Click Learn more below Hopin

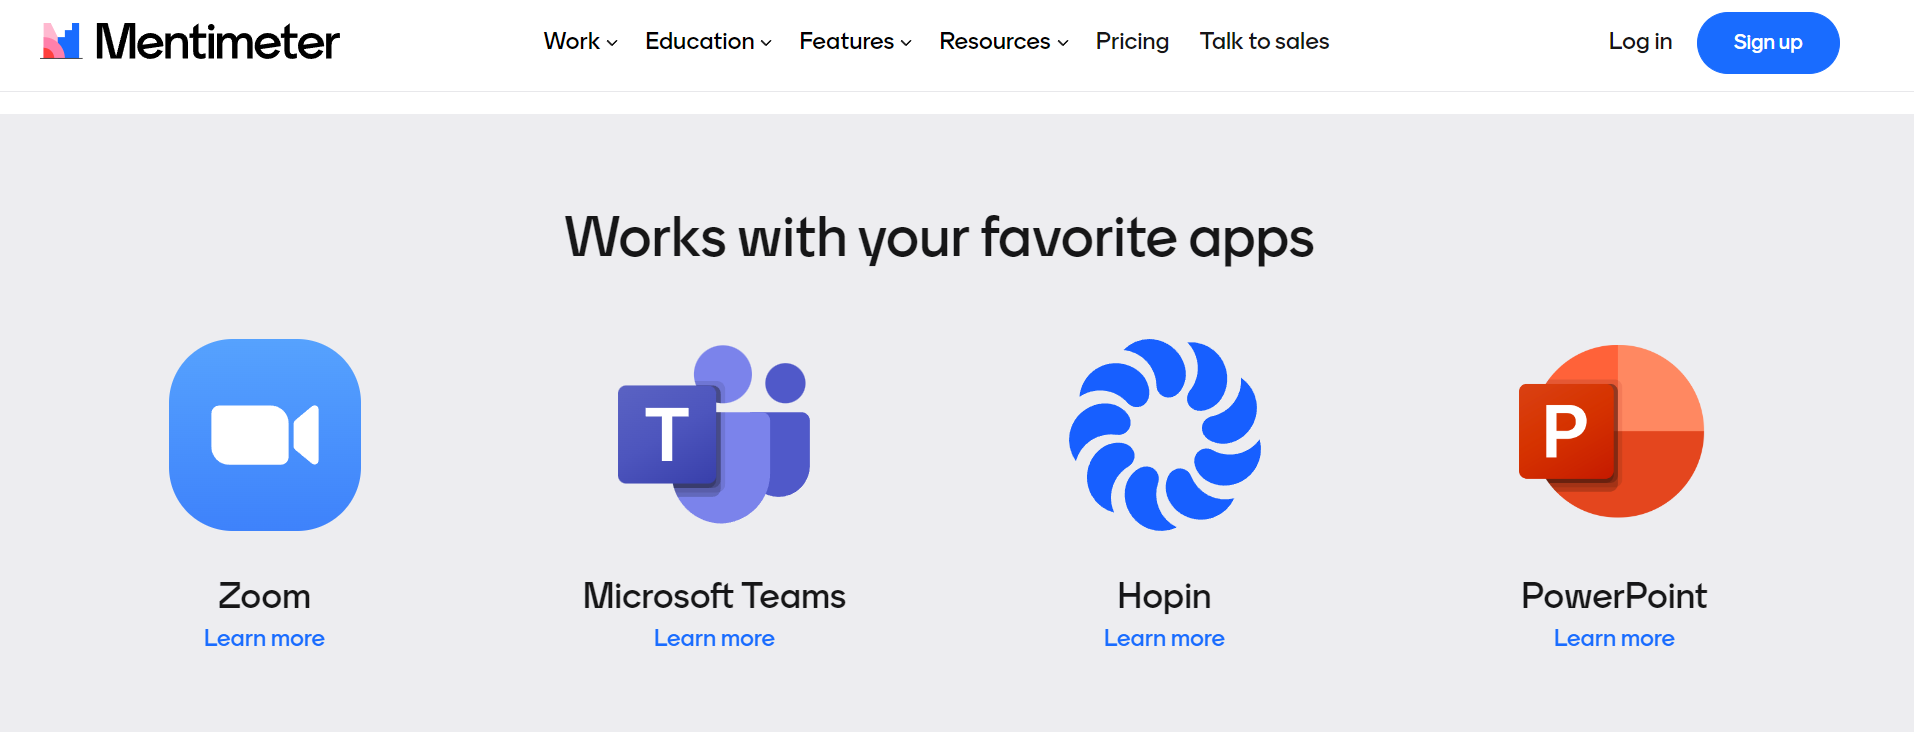pyautogui.click(x=1164, y=638)
